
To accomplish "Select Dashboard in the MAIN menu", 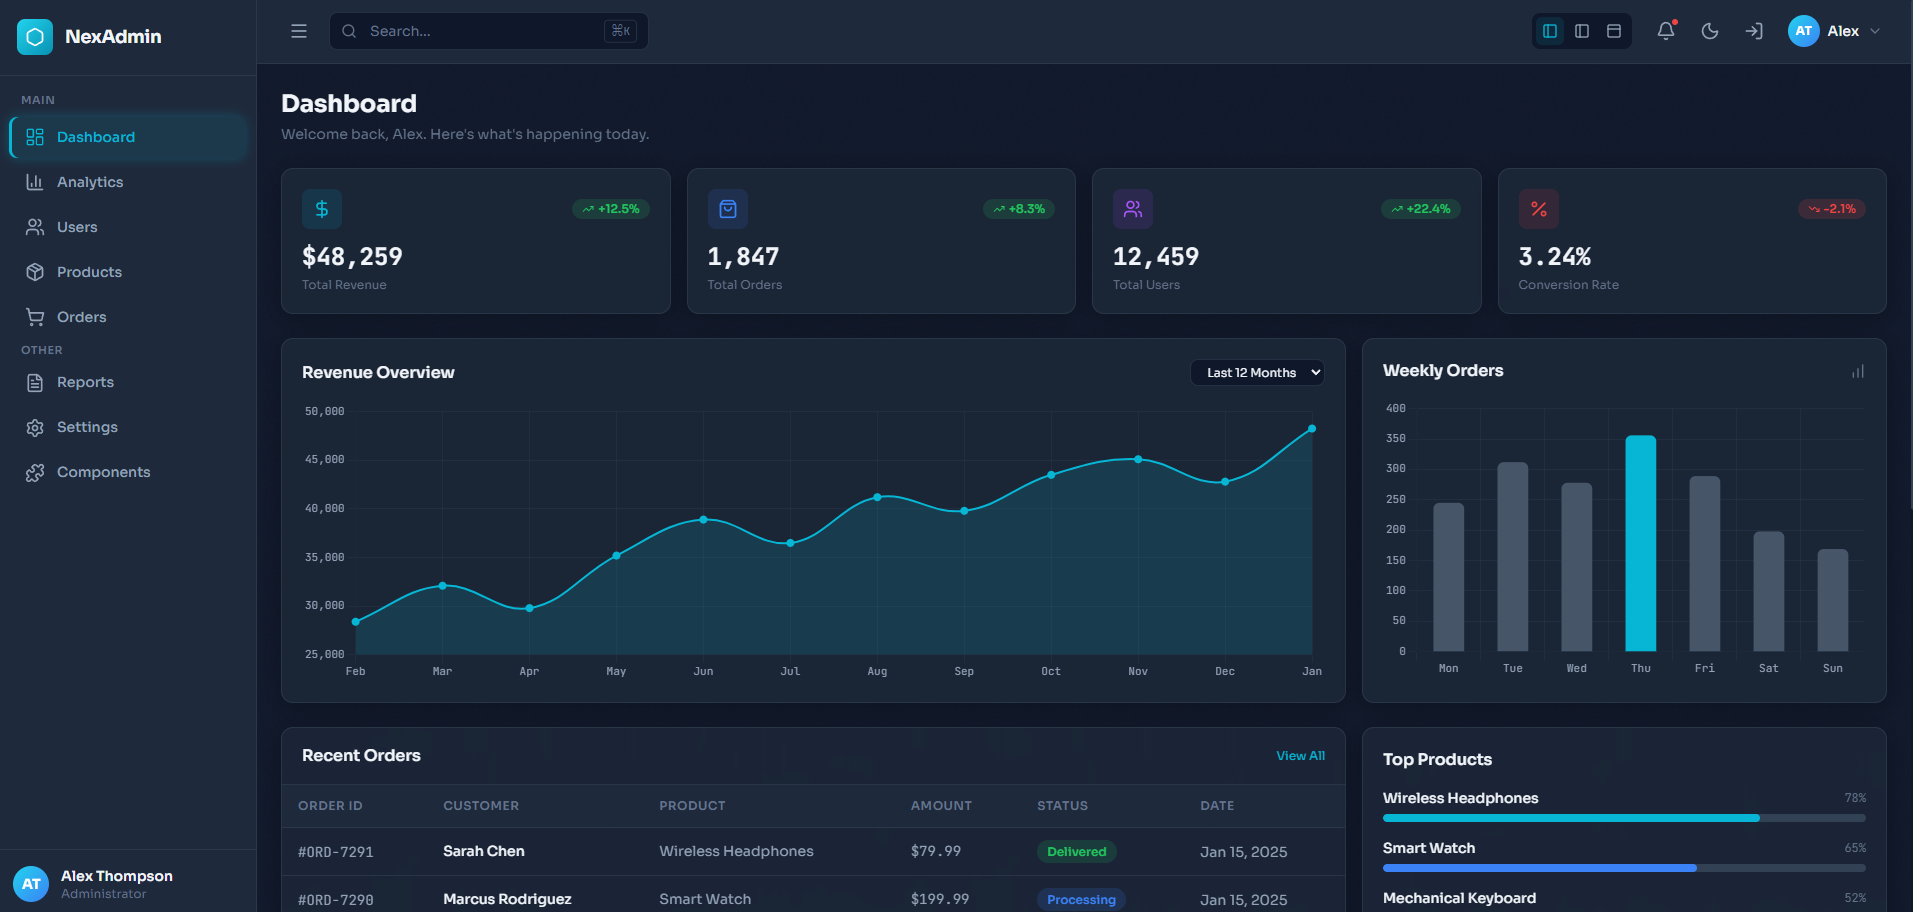I will 95,137.
